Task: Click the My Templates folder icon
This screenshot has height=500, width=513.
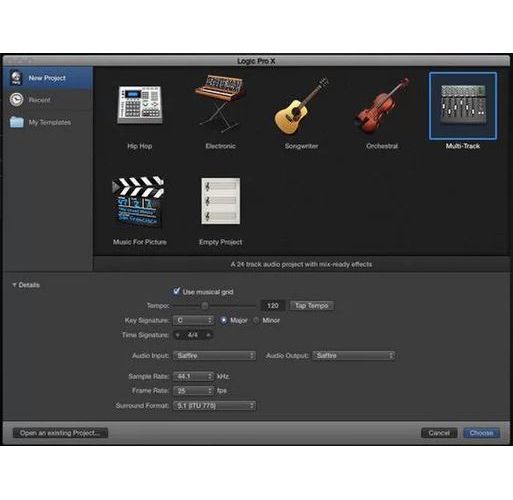Action: click(x=16, y=122)
